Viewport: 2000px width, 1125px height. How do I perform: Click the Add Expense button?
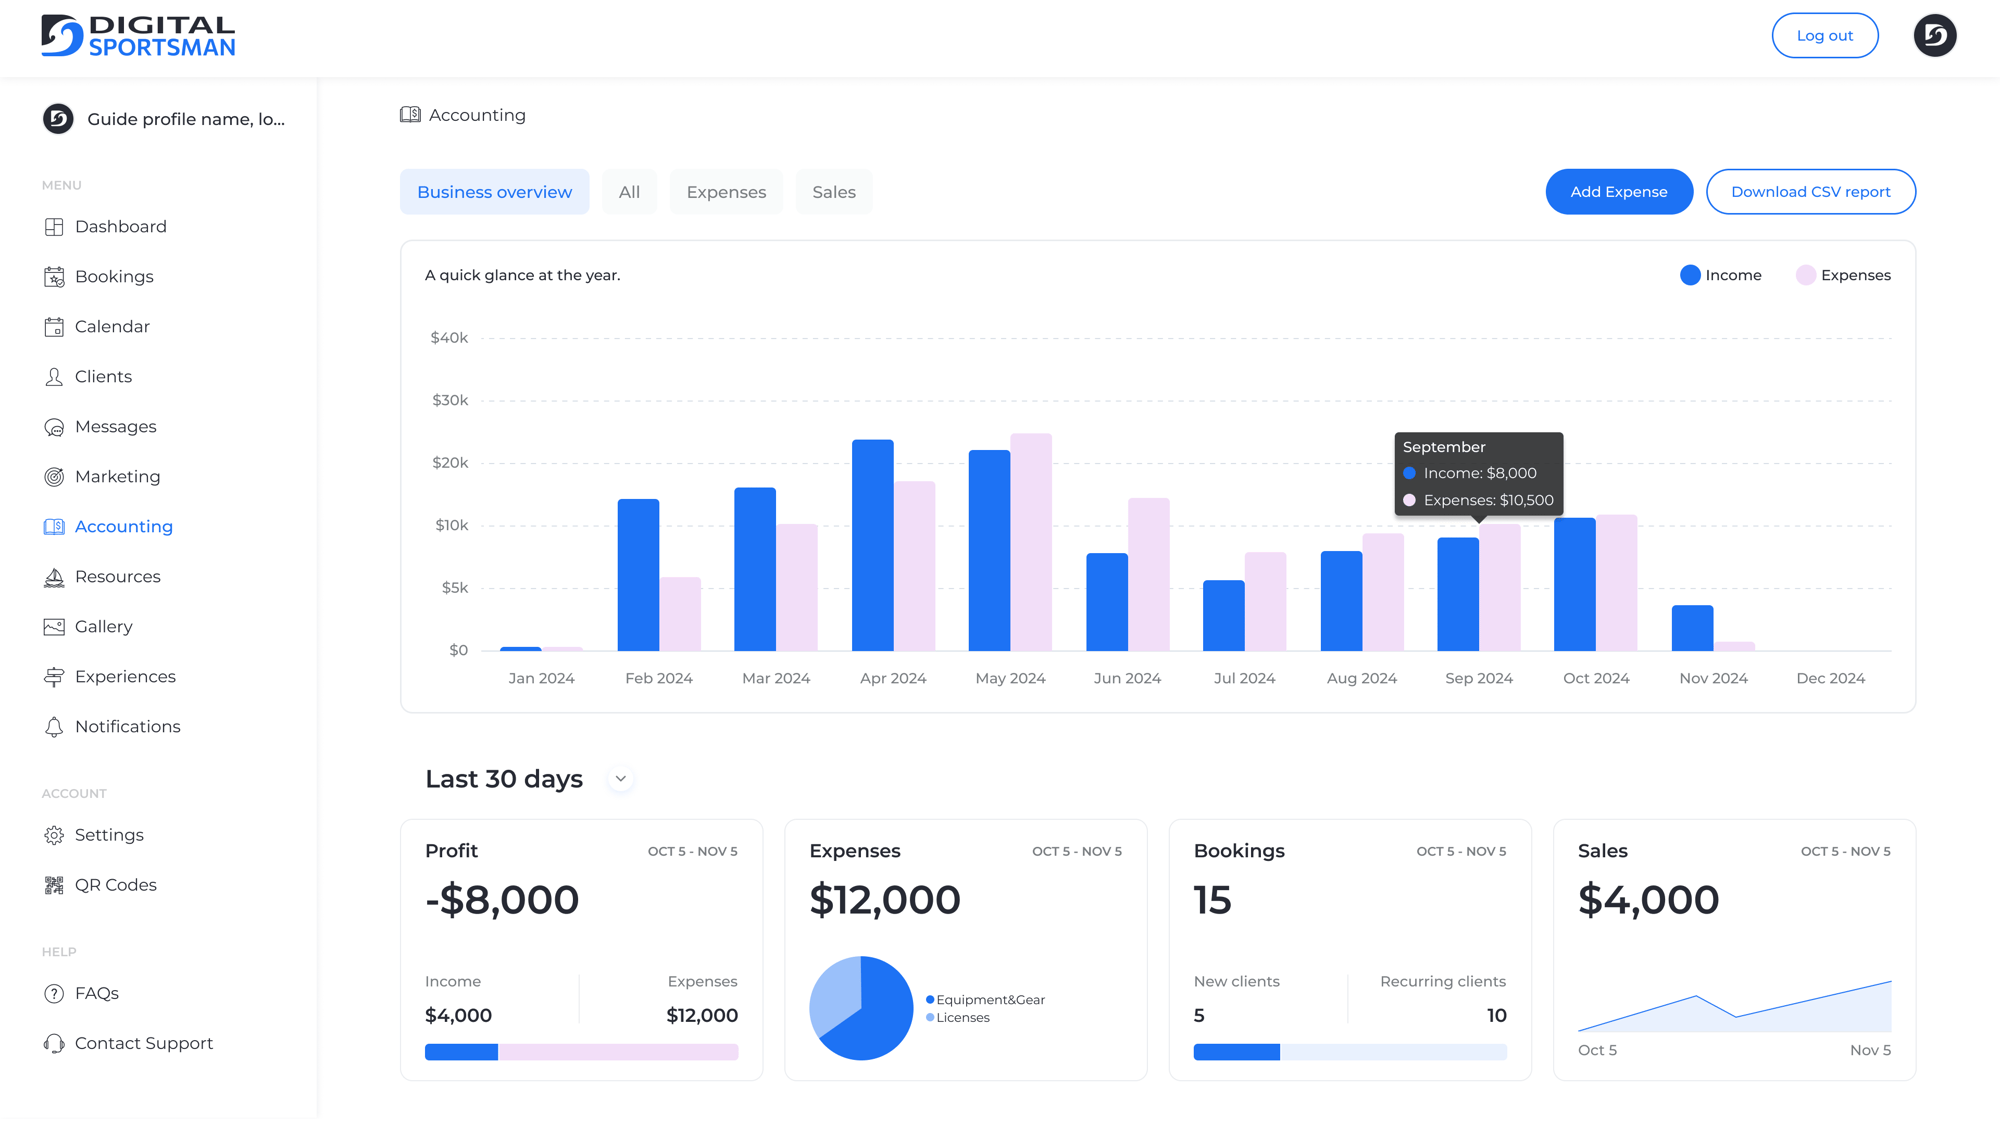(x=1618, y=192)
